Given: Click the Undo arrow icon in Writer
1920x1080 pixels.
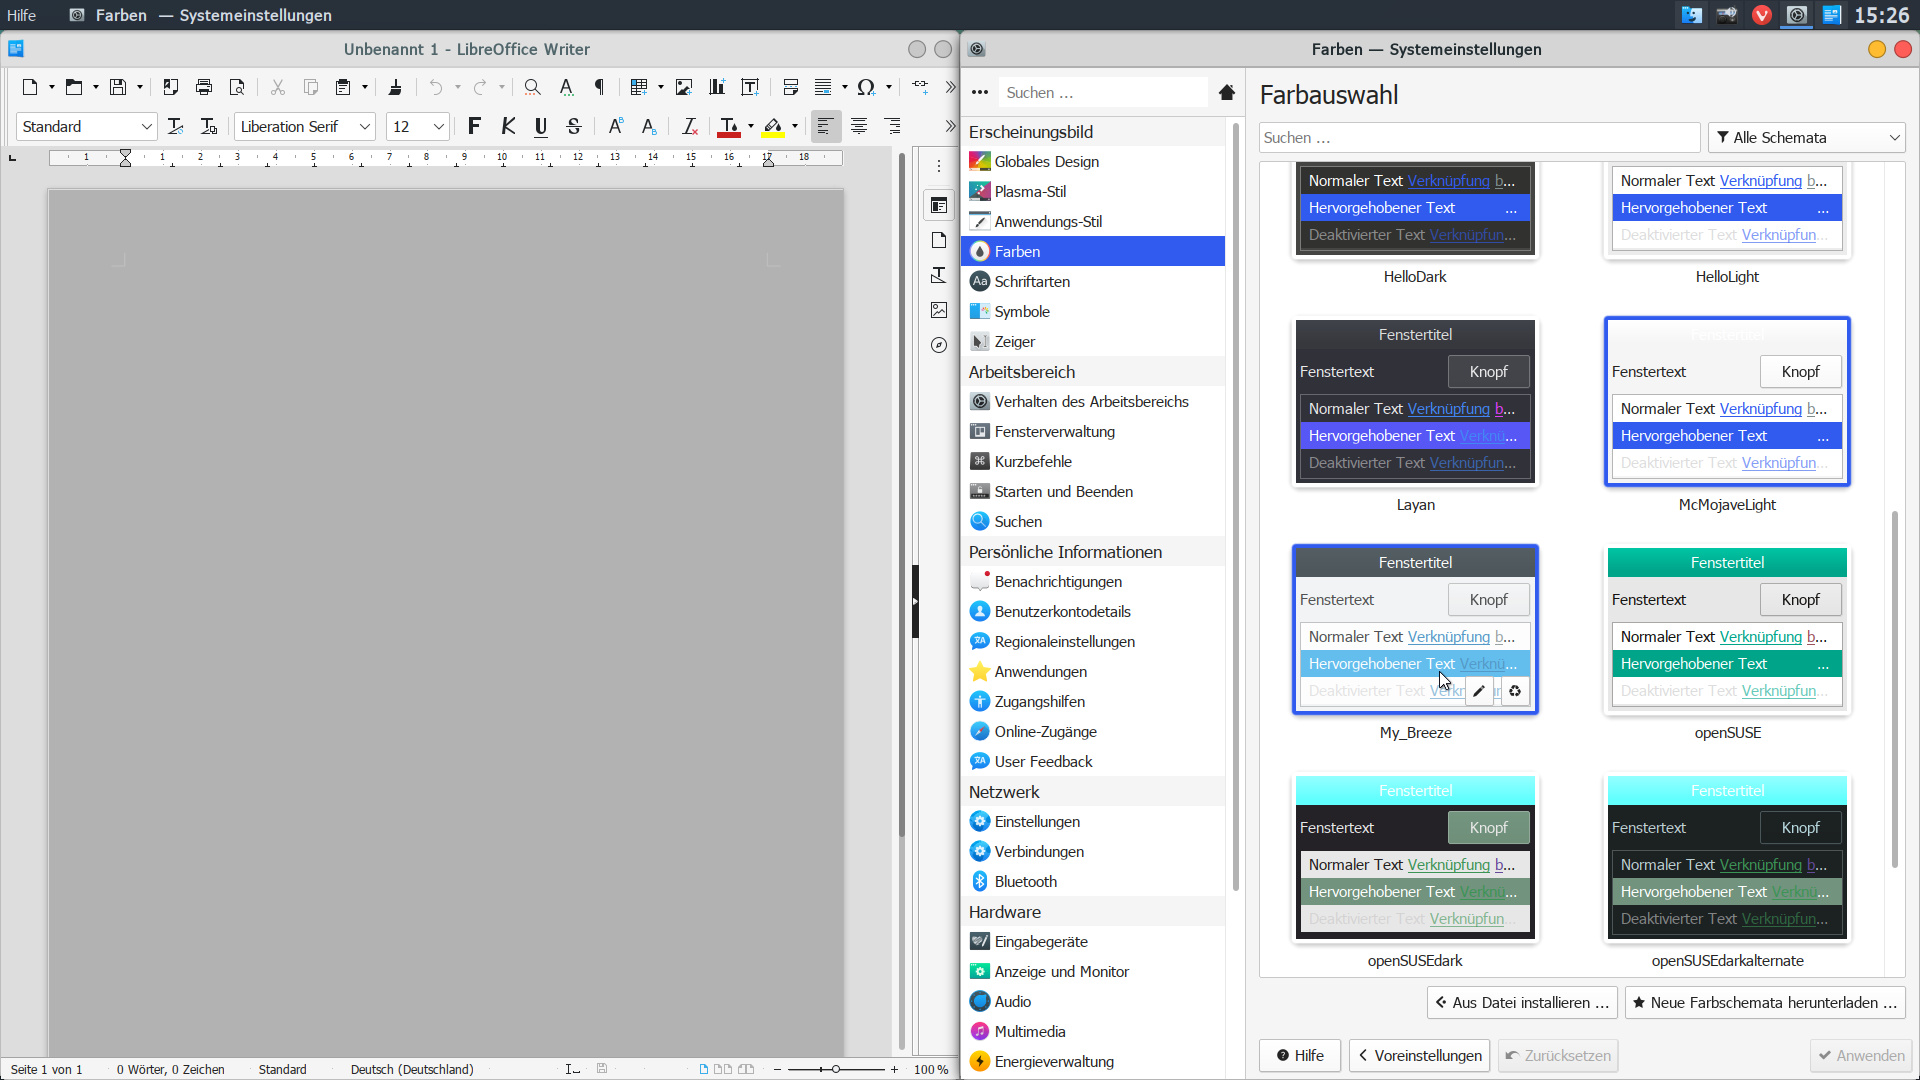Looking at the screenshot, I should 436,87.
